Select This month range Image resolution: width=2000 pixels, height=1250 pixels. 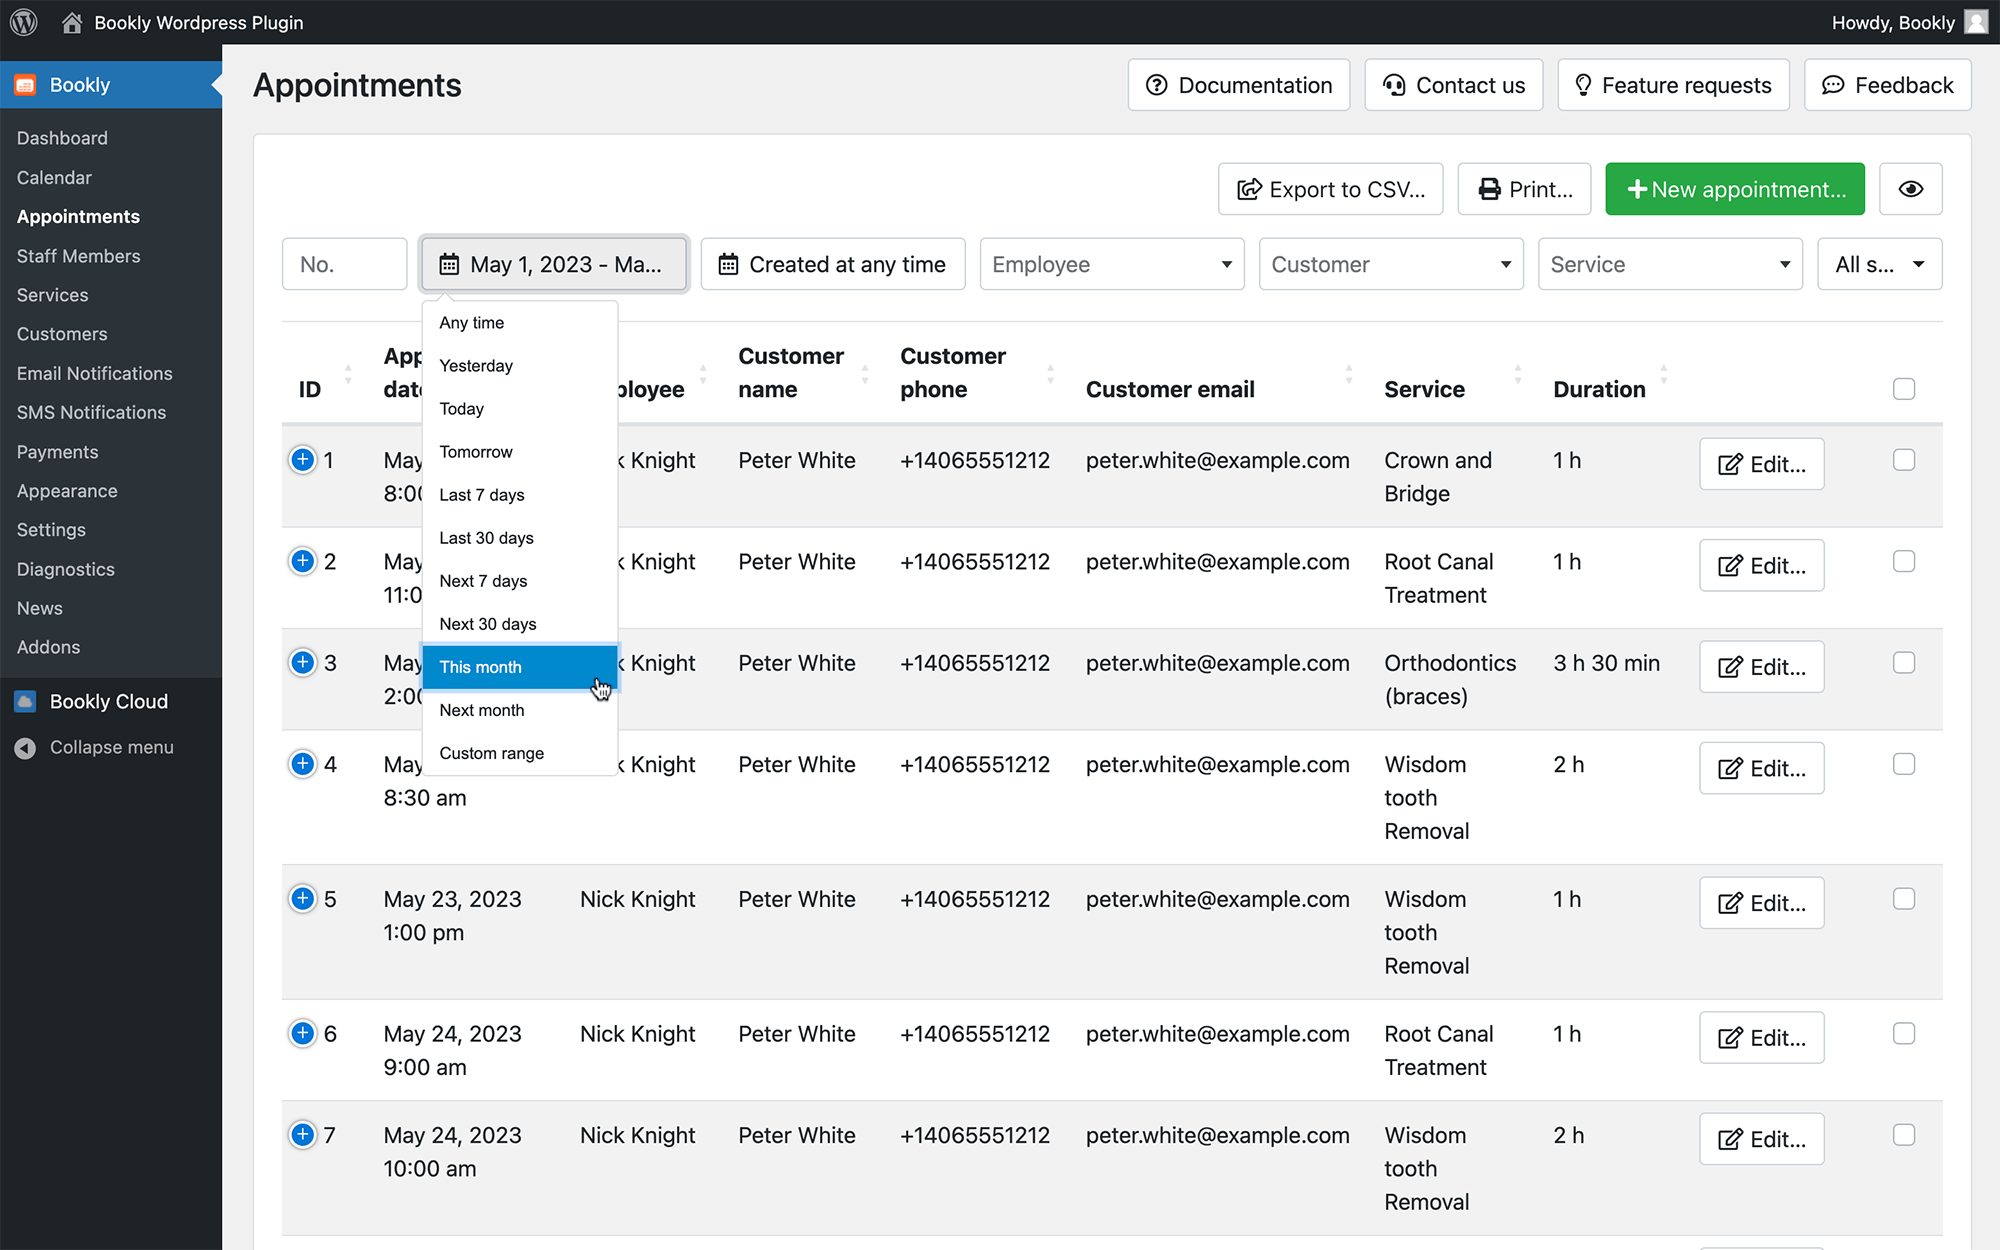520,667
